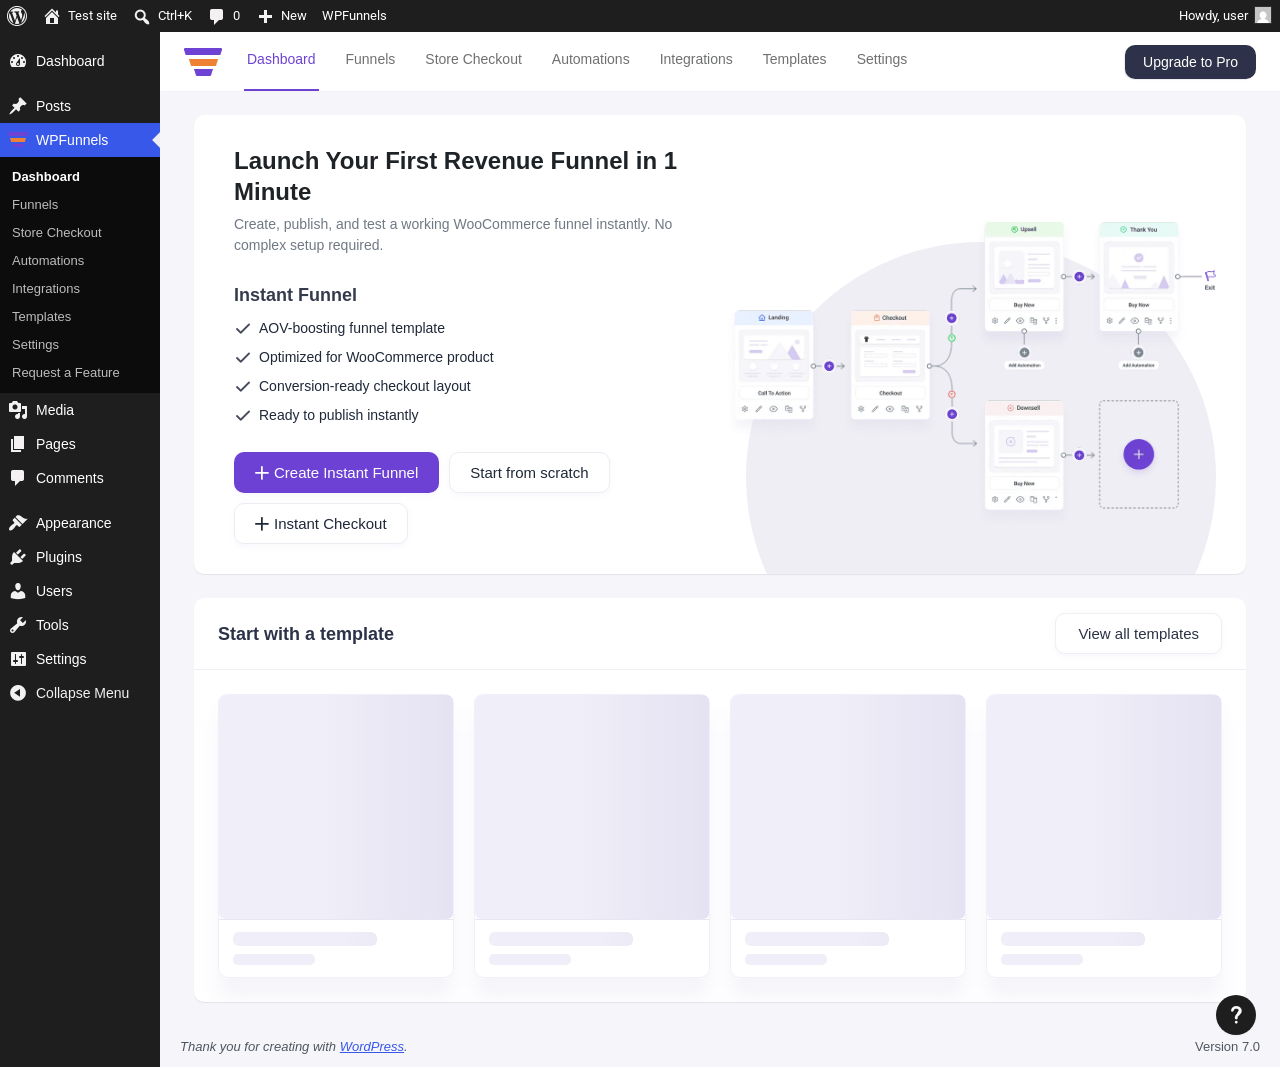
Task: Go to the WordPress Dashboard in the sidebar
Action: coord(80,61)
